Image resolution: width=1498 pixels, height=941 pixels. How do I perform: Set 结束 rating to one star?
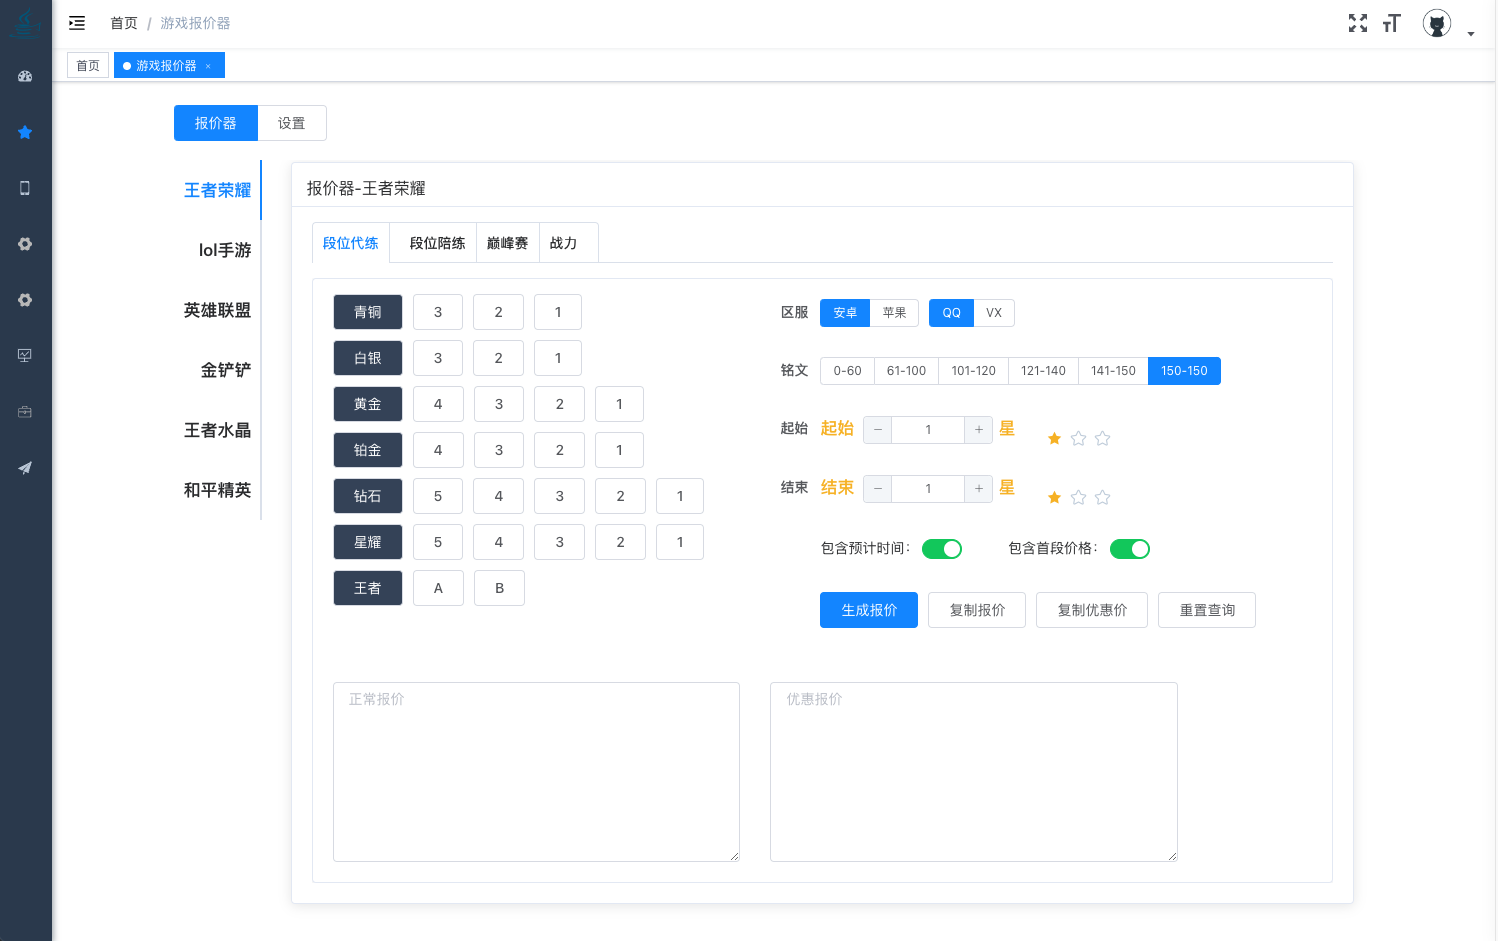tap(1054, 497)
